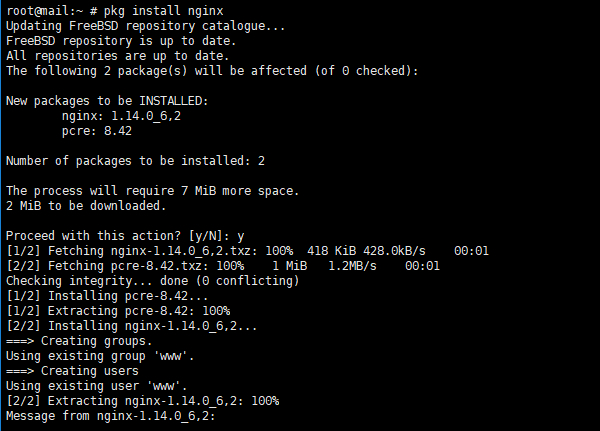Click the 'Using existing user www' line

(93, 386)
